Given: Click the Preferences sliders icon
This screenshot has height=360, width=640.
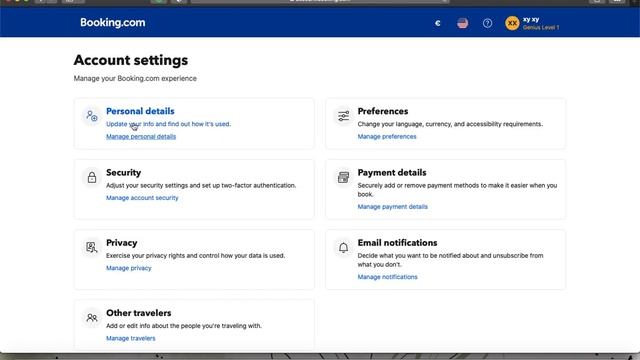Looking at the screenshot, I should pos(343,116).
